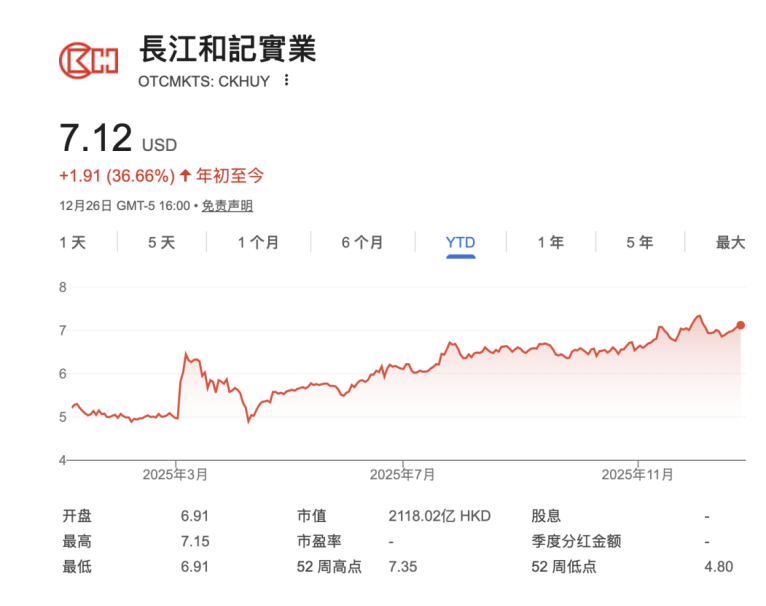Click the red endpoint dot on chart
Viewport: 766px width, 606px height.
pos(740,325)
